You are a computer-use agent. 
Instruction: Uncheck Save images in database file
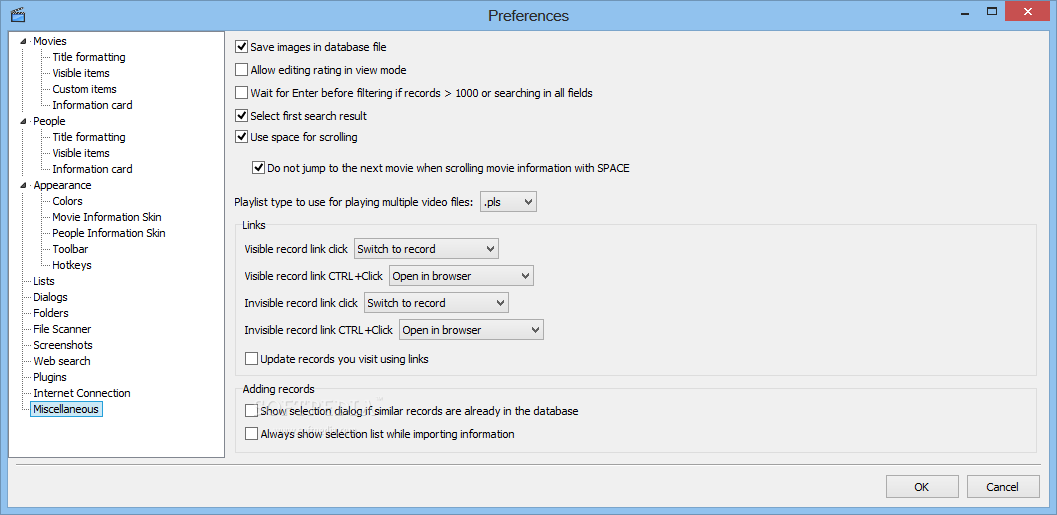point(241,47)
